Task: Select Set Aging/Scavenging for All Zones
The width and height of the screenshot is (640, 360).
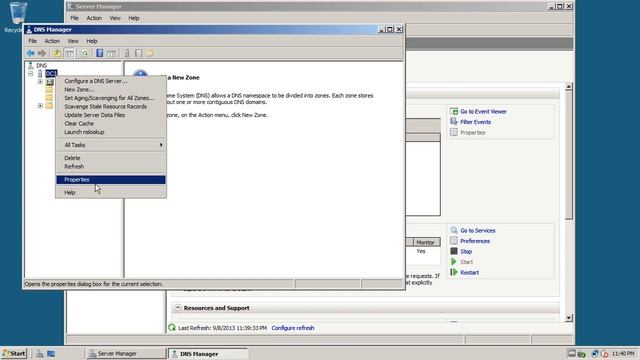Action: coord(111,98)
